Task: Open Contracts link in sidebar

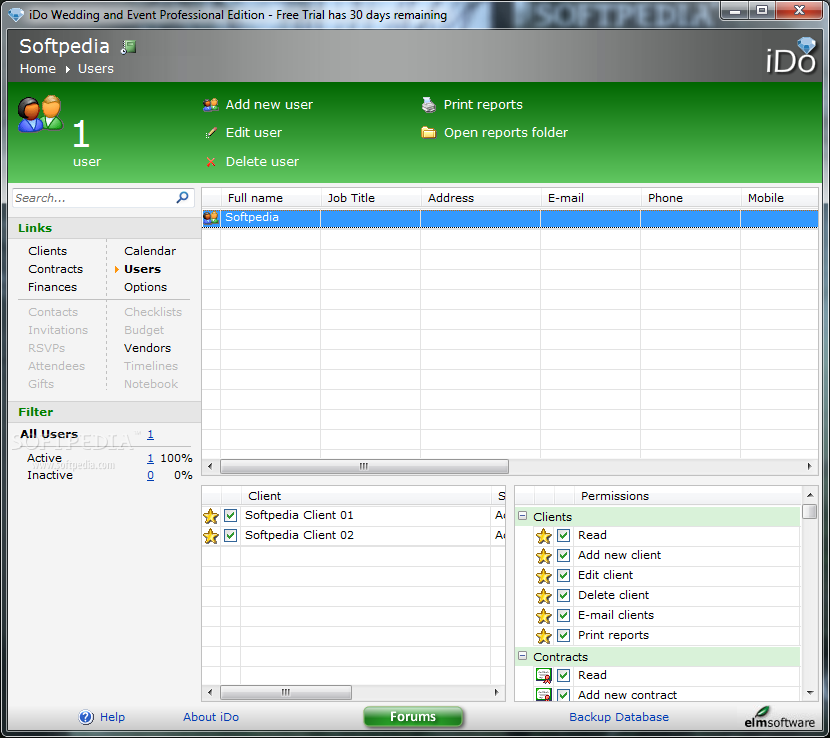Action: click(x=56, y=269)
